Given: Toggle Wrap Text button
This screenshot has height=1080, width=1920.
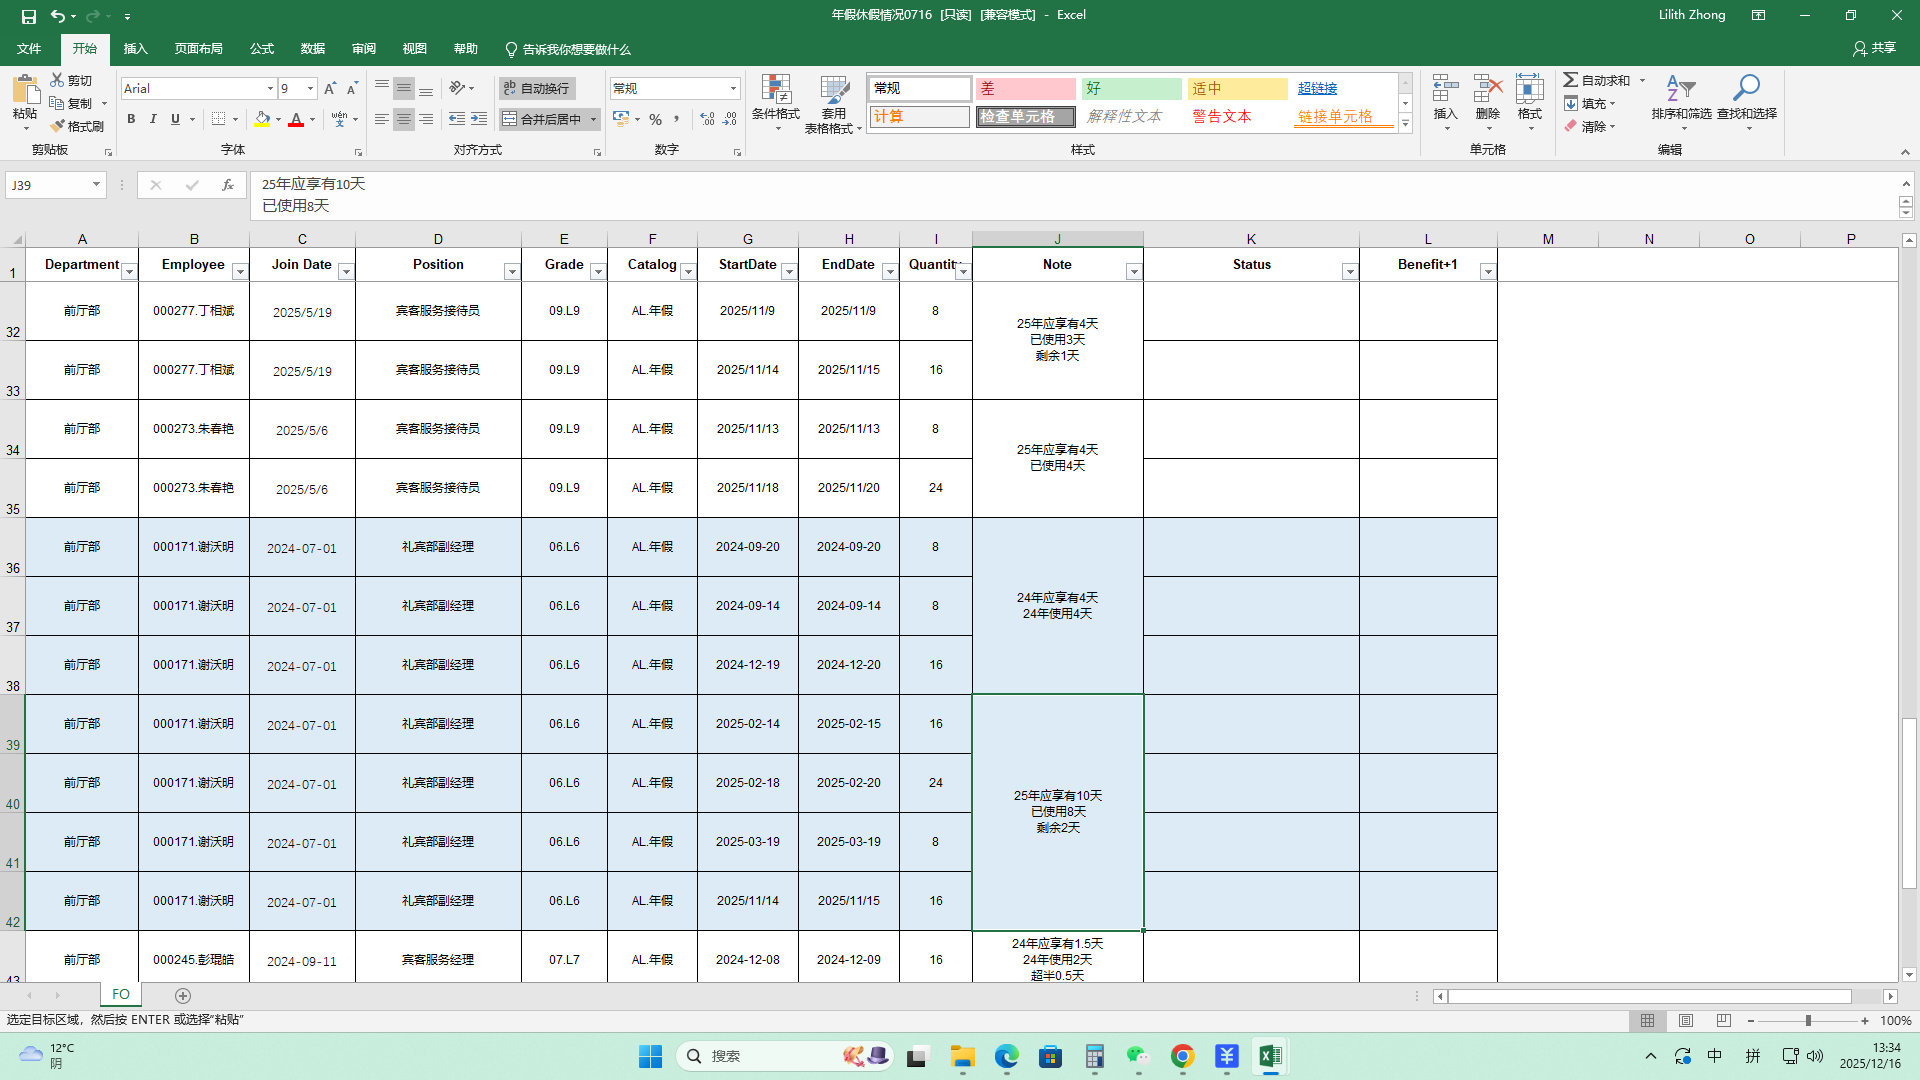Looking at the screenshot, I should point(537,89).
